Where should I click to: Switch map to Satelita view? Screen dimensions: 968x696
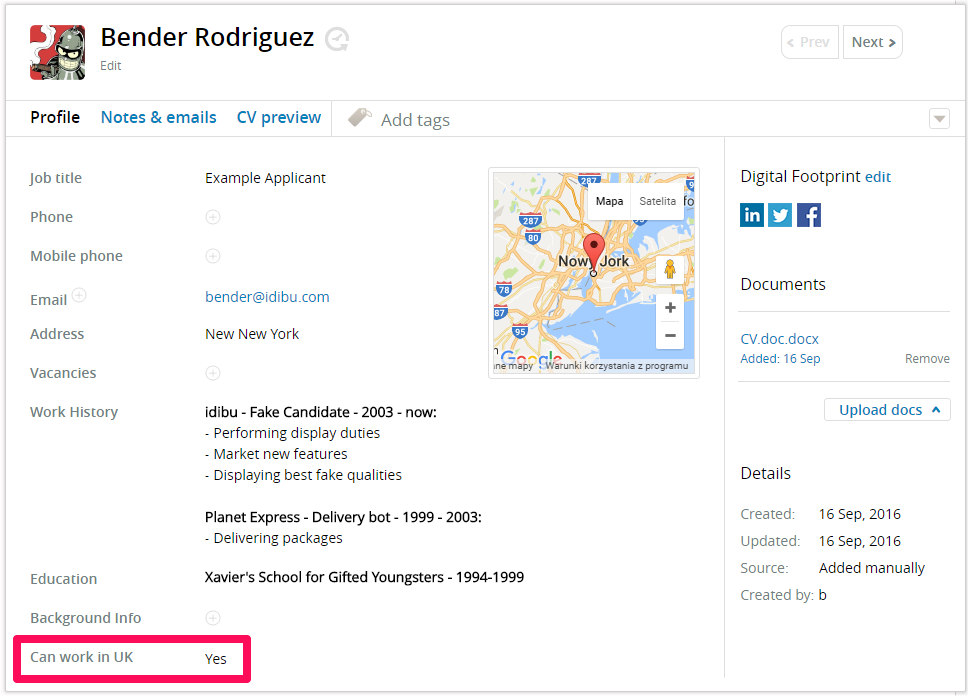[657, 201]
